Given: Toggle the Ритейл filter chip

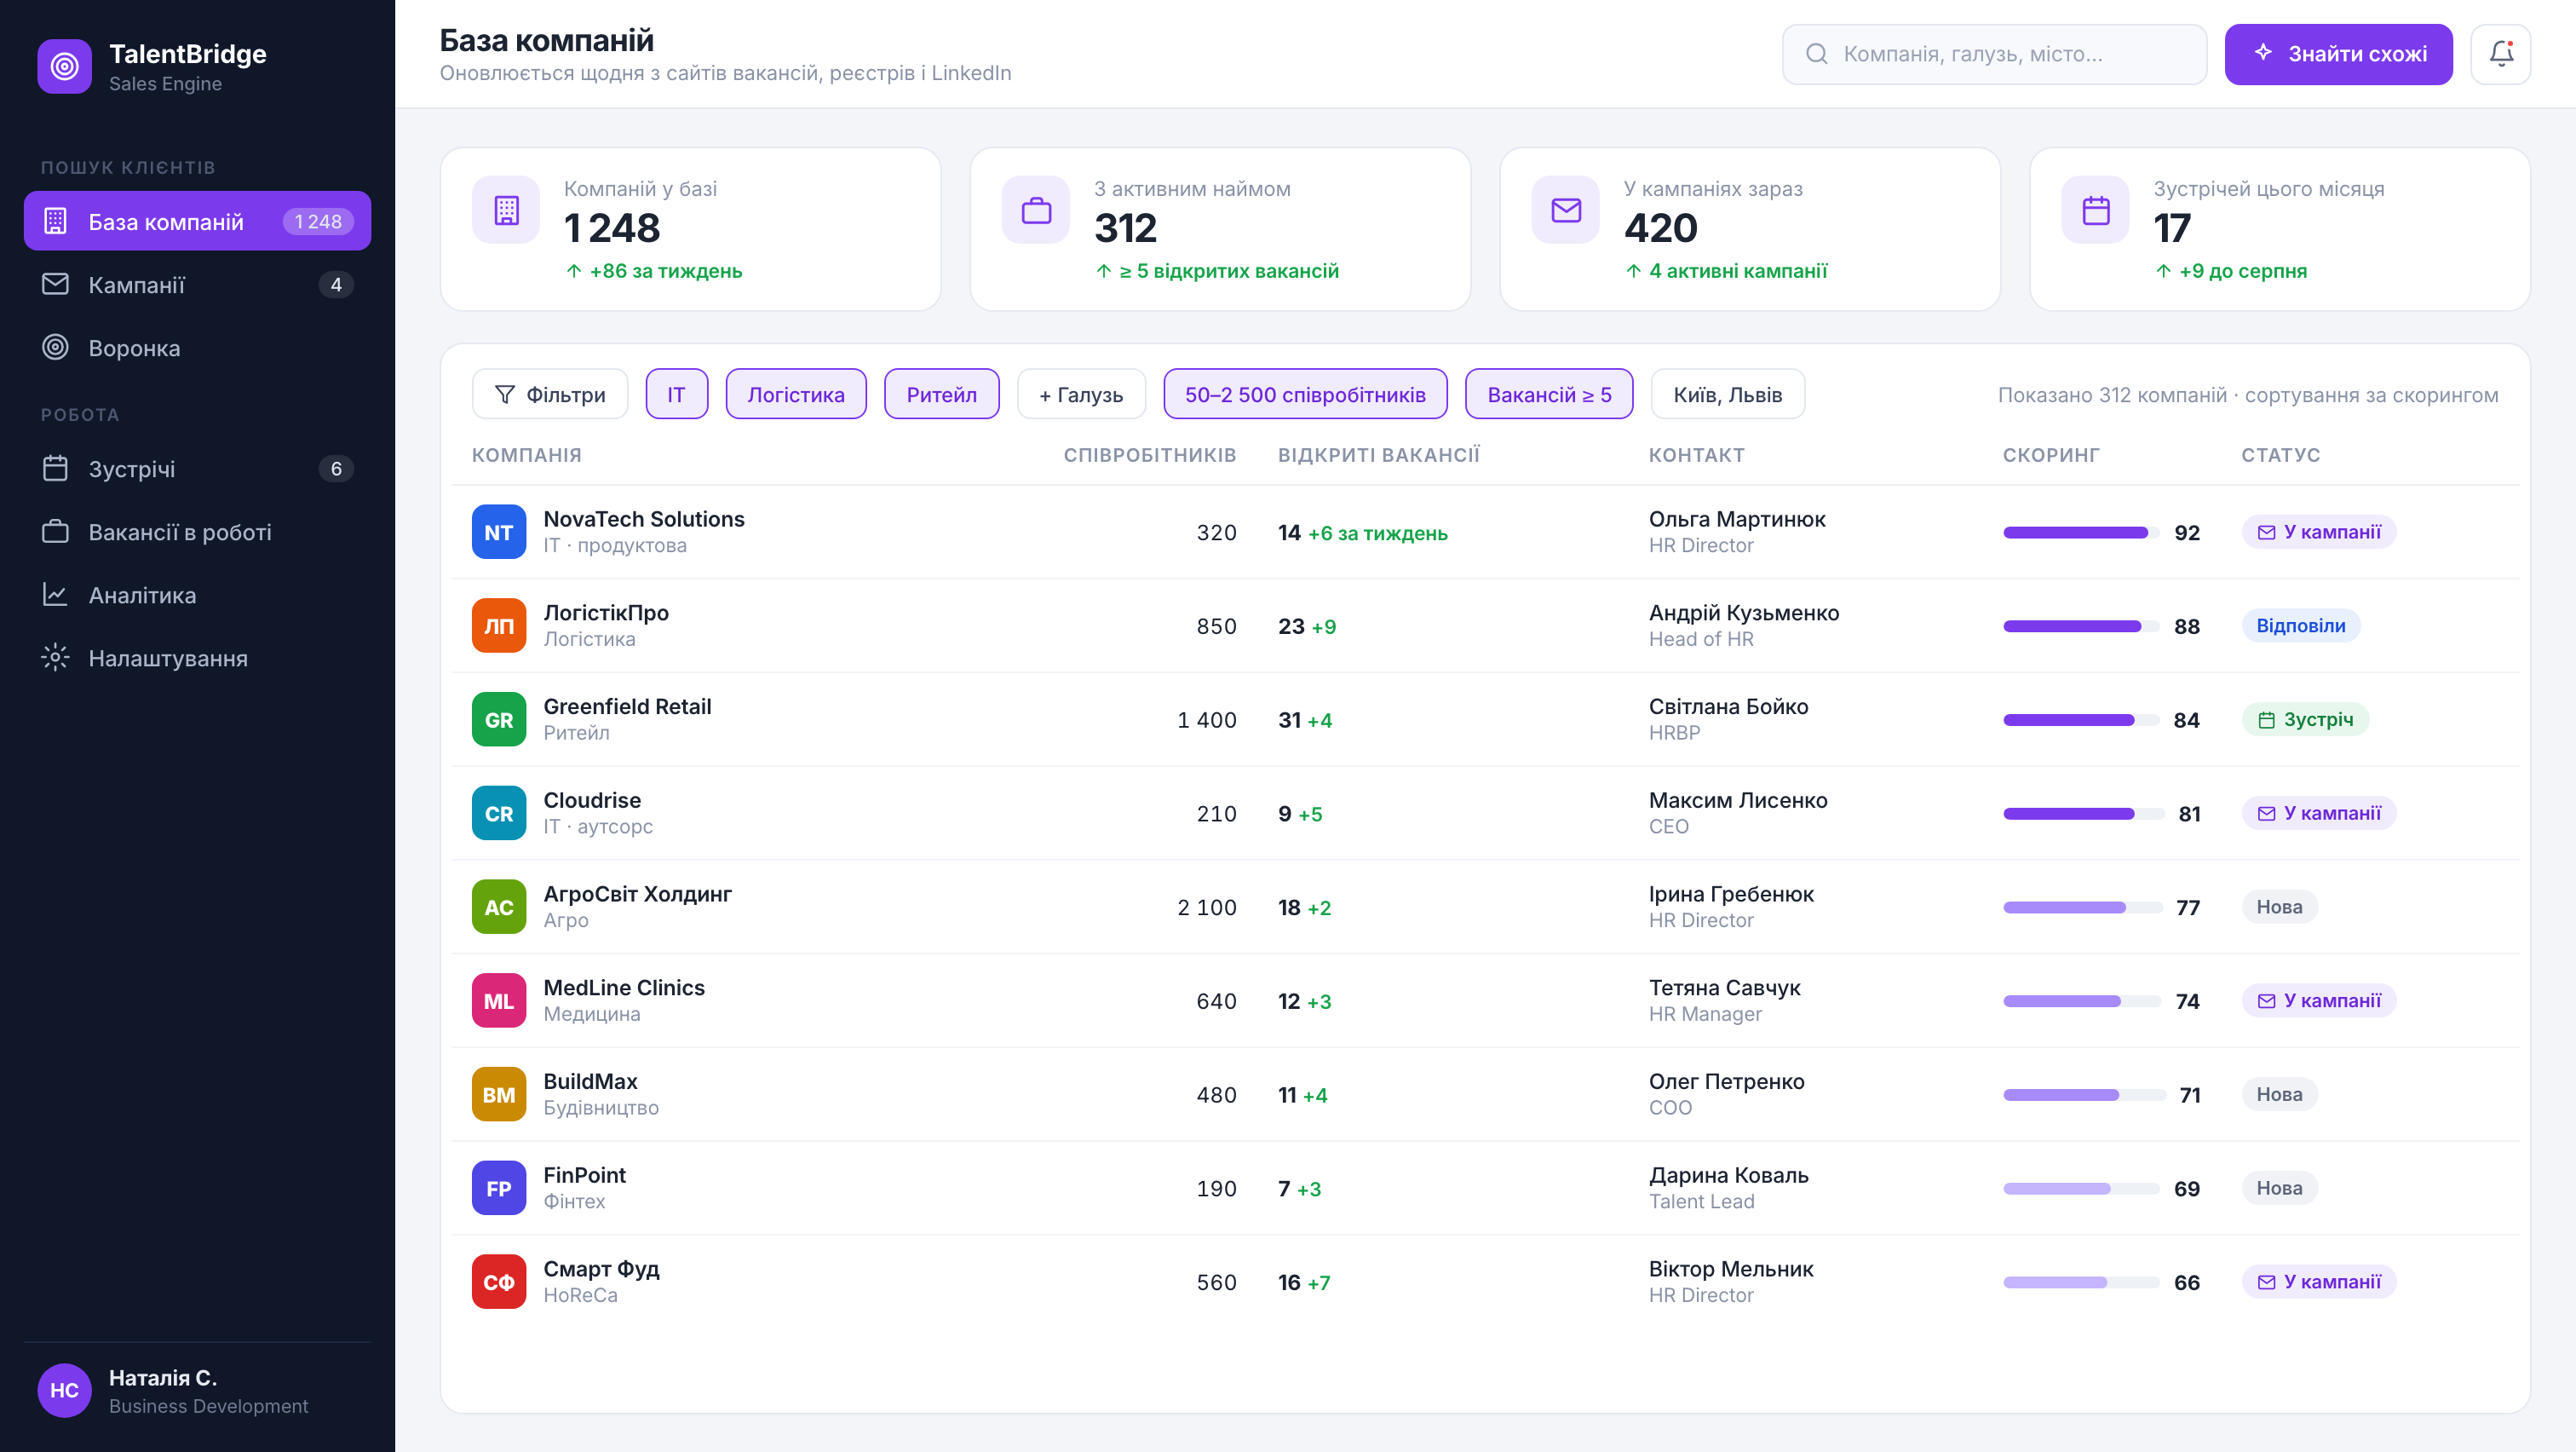Looking at the screenshot, I should [942, 394].
